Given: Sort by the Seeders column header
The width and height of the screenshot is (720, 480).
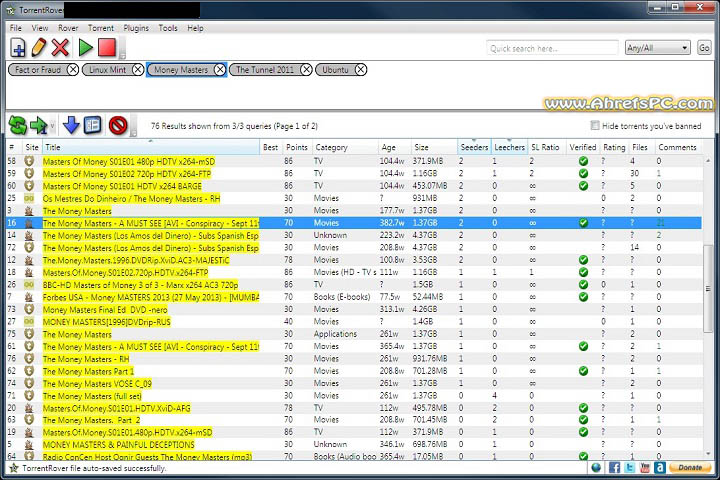Looking at the screenshot, I should (474, 147).
